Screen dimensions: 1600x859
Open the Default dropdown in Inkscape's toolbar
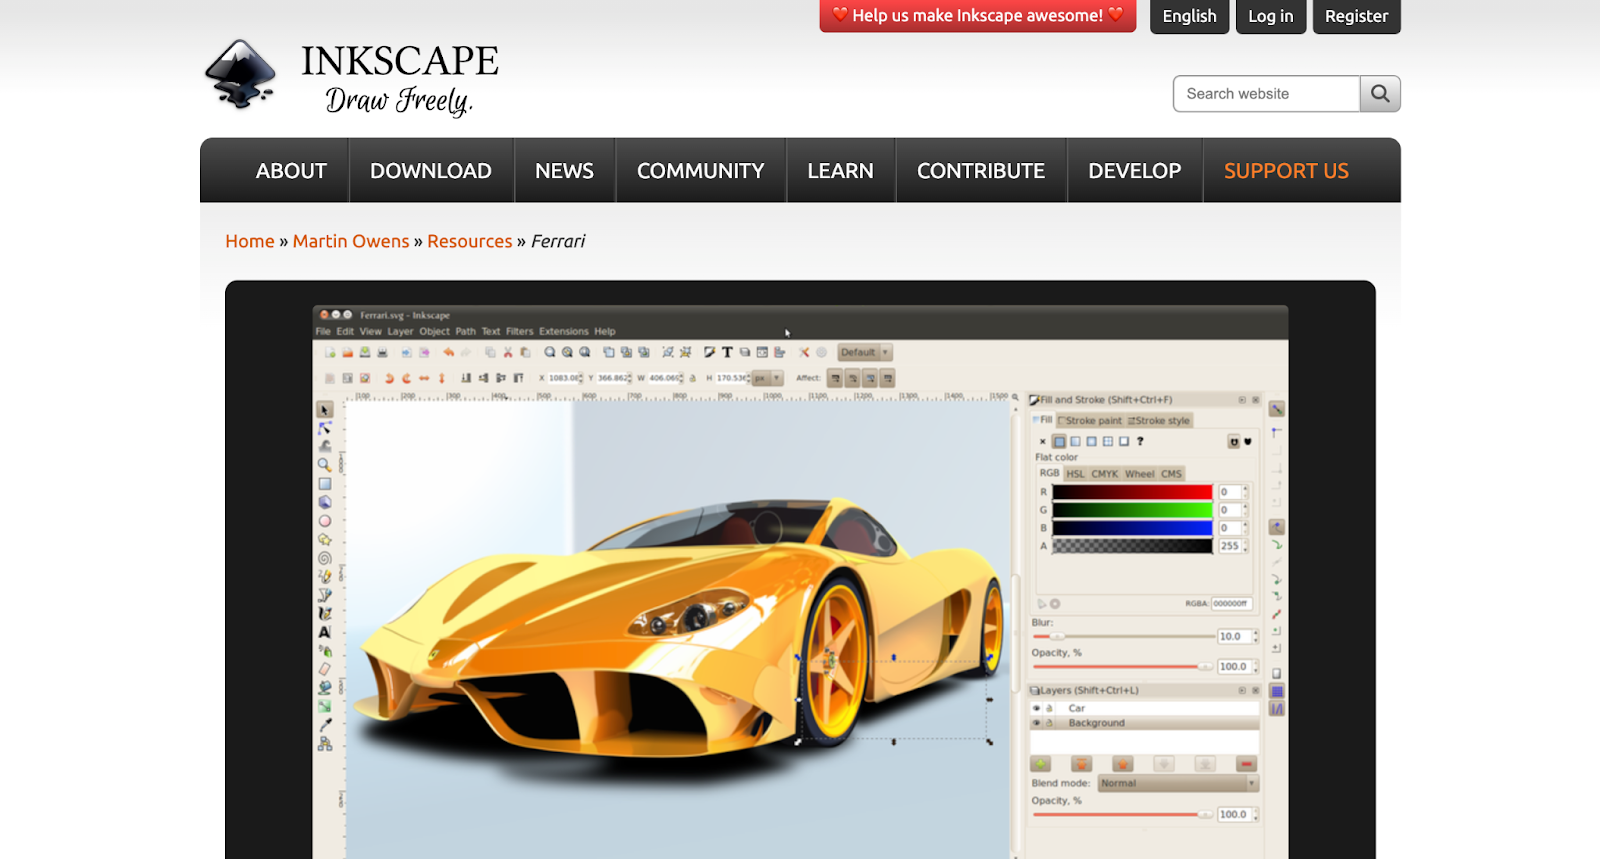coord(864,352)
